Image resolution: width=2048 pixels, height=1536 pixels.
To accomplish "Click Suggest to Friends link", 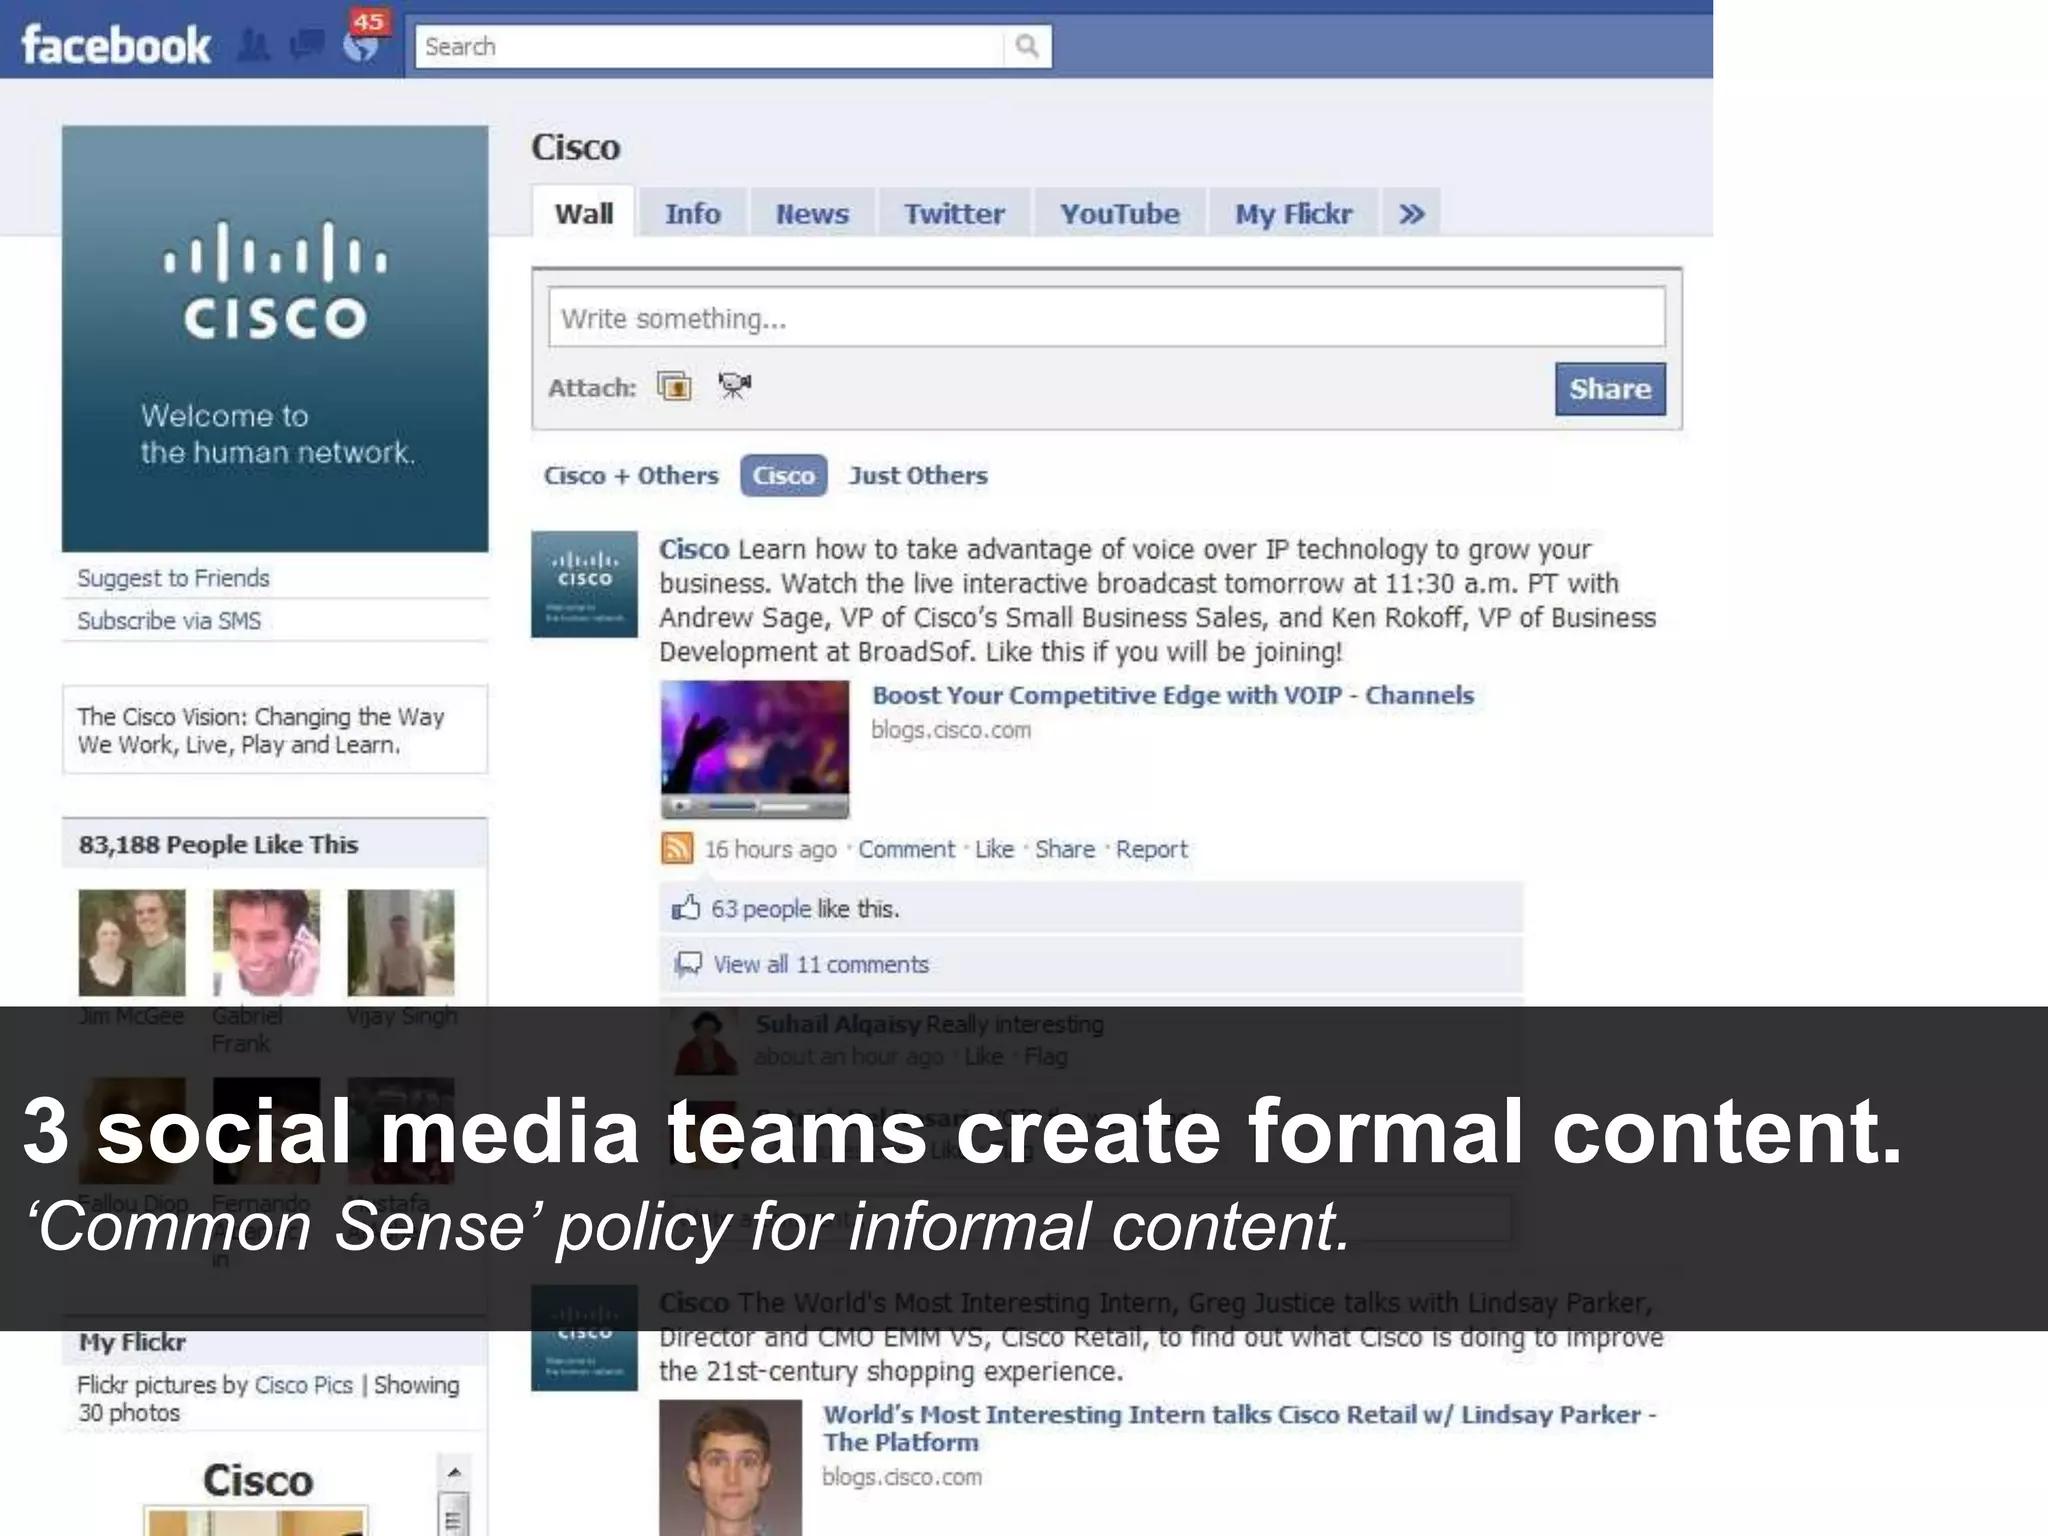I will 173,578.
